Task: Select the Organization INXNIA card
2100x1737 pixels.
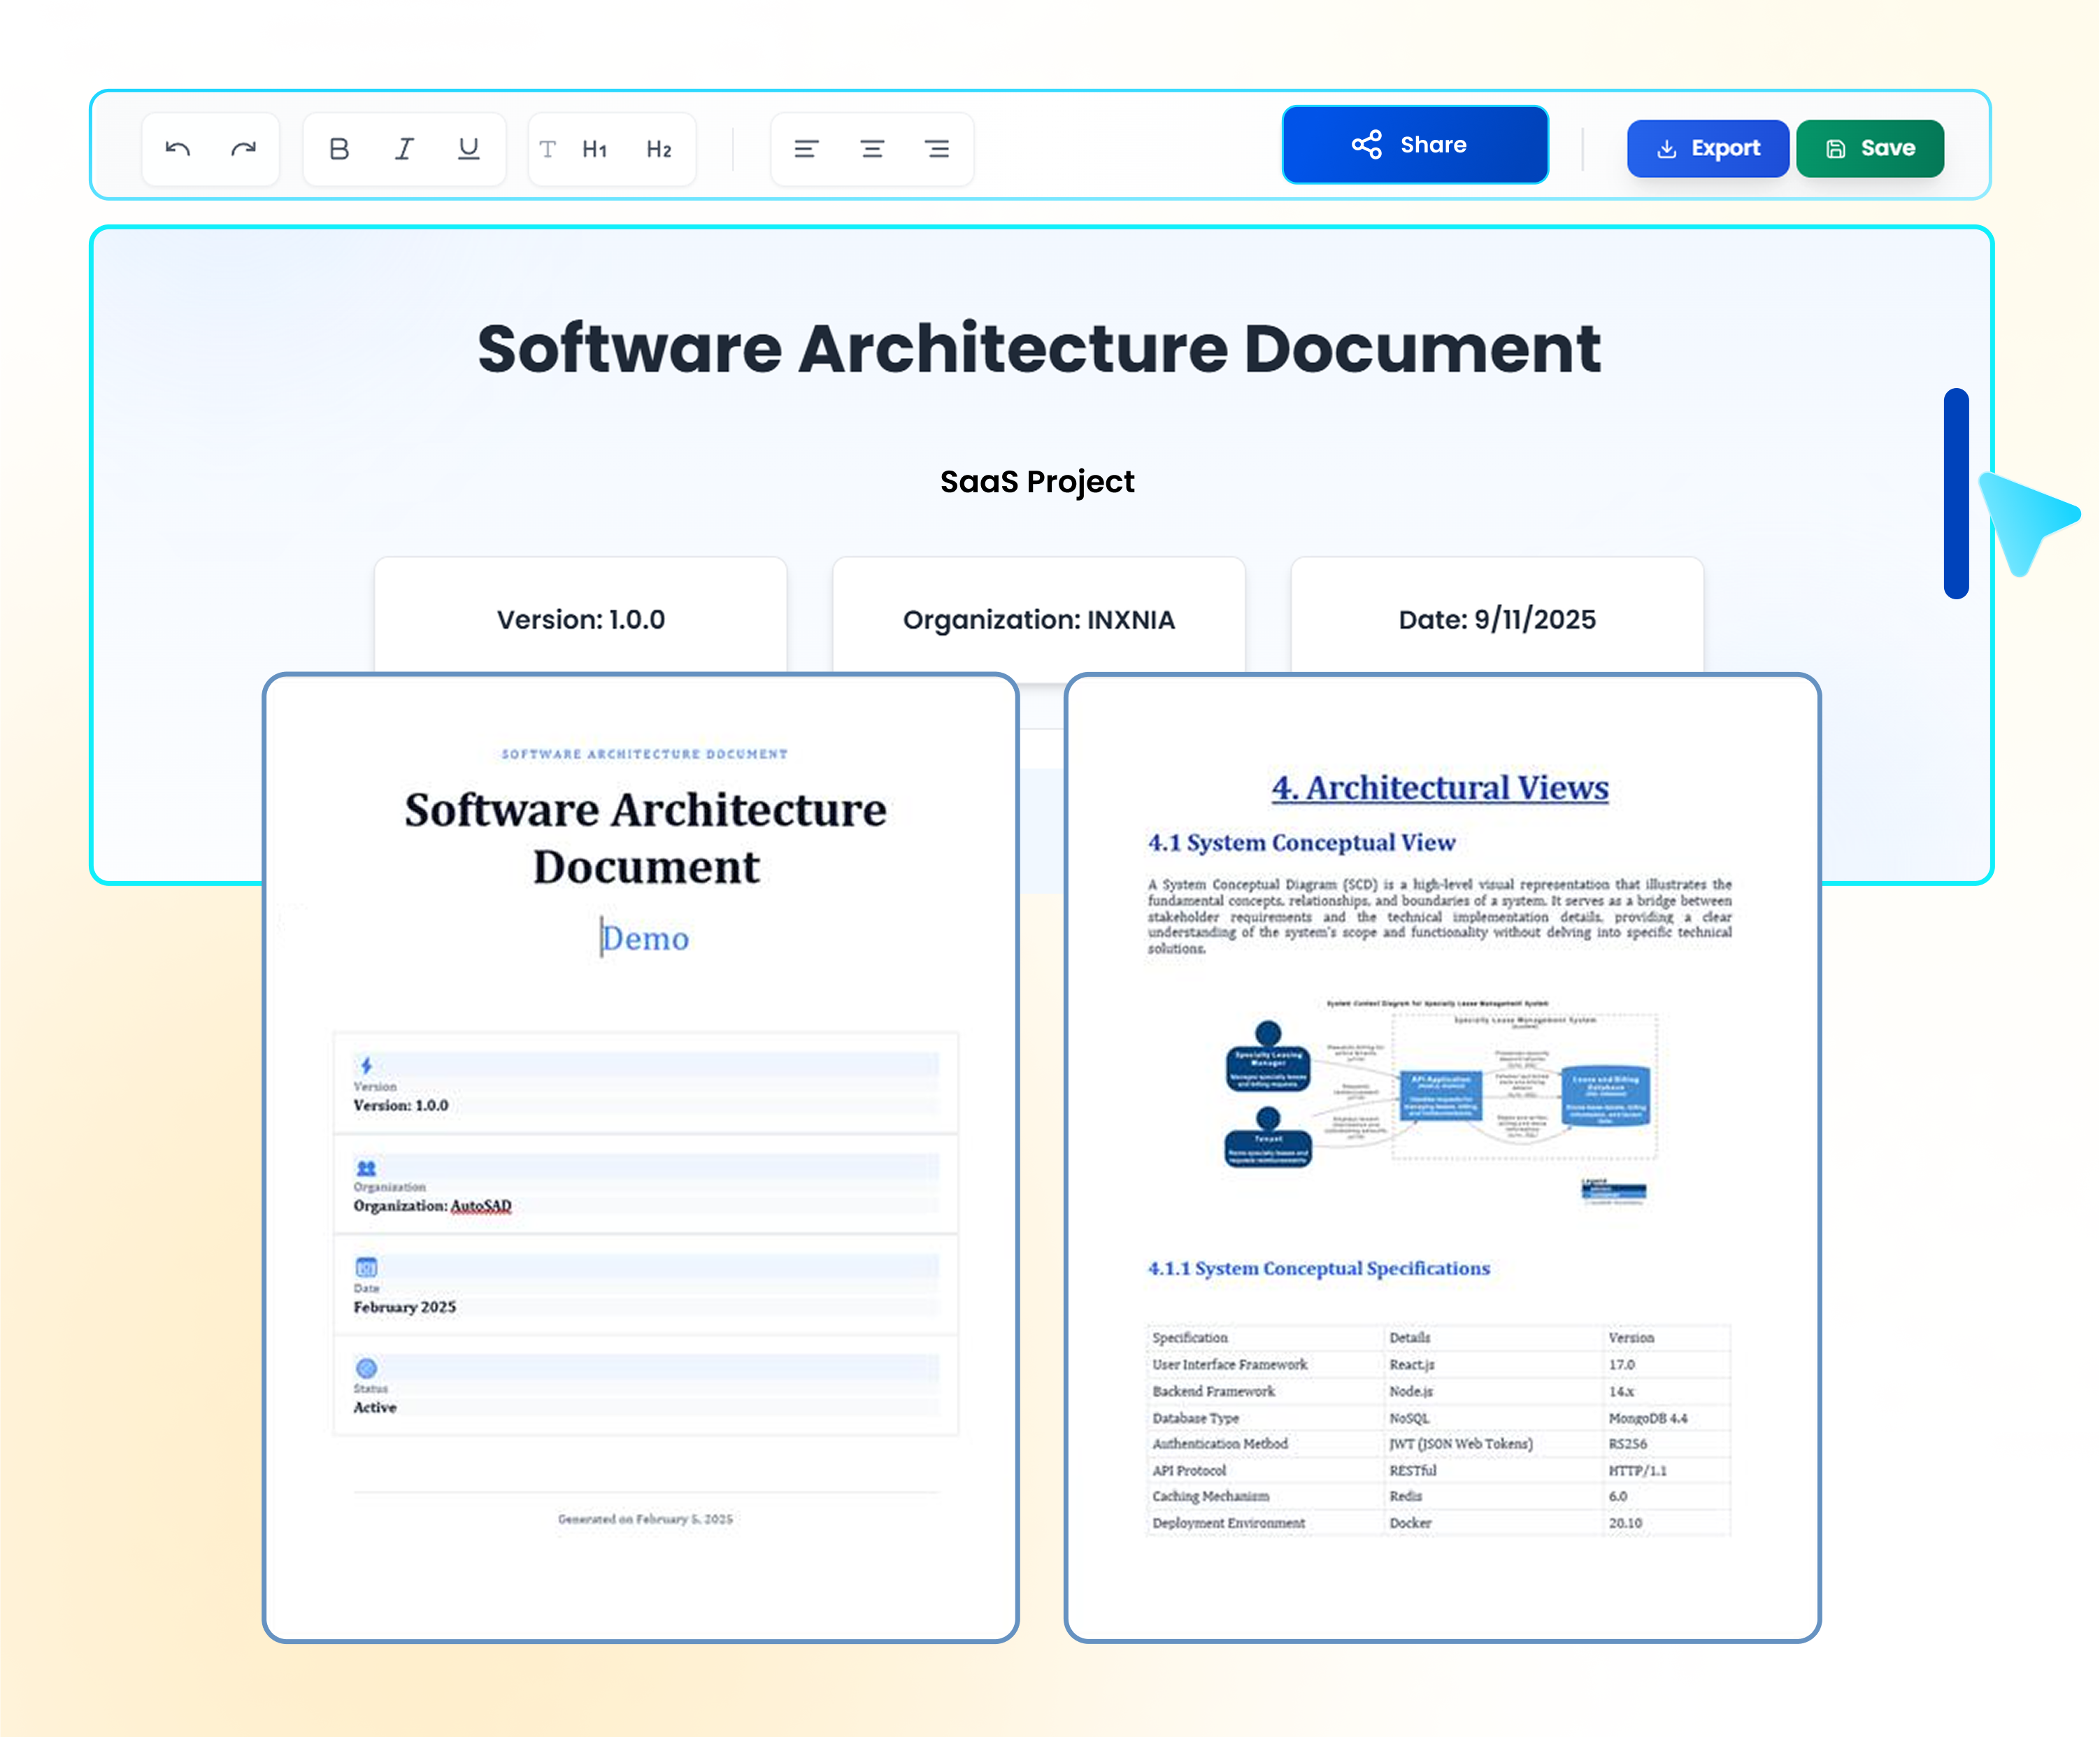Action: (x=1038, y=619)
